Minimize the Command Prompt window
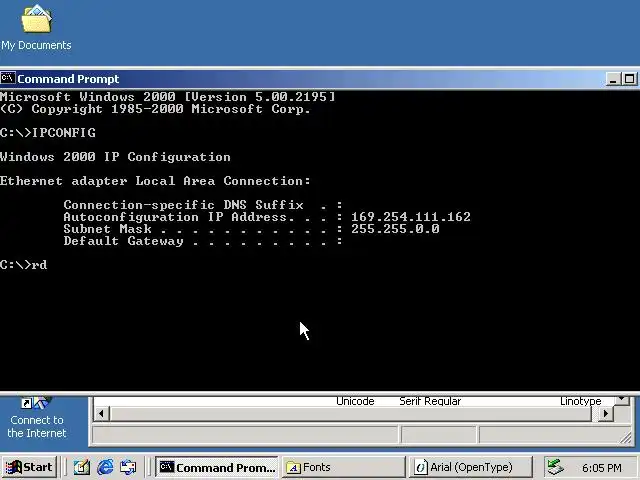The width and height of the screenshot is (640, 480). pyautogui.click(x=613, y=79)
